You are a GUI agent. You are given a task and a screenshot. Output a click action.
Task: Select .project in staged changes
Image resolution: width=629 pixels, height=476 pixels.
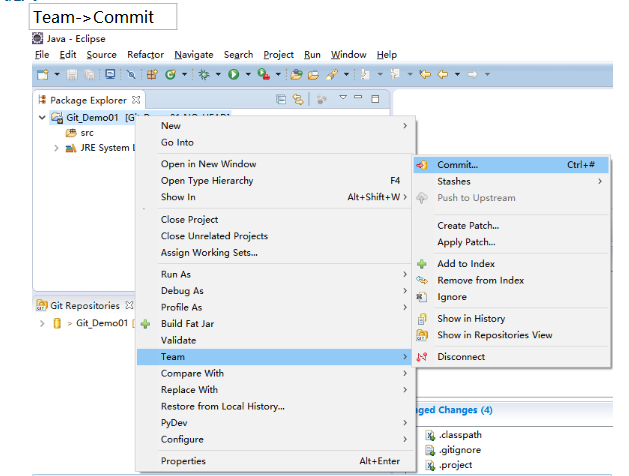point(455,465)
